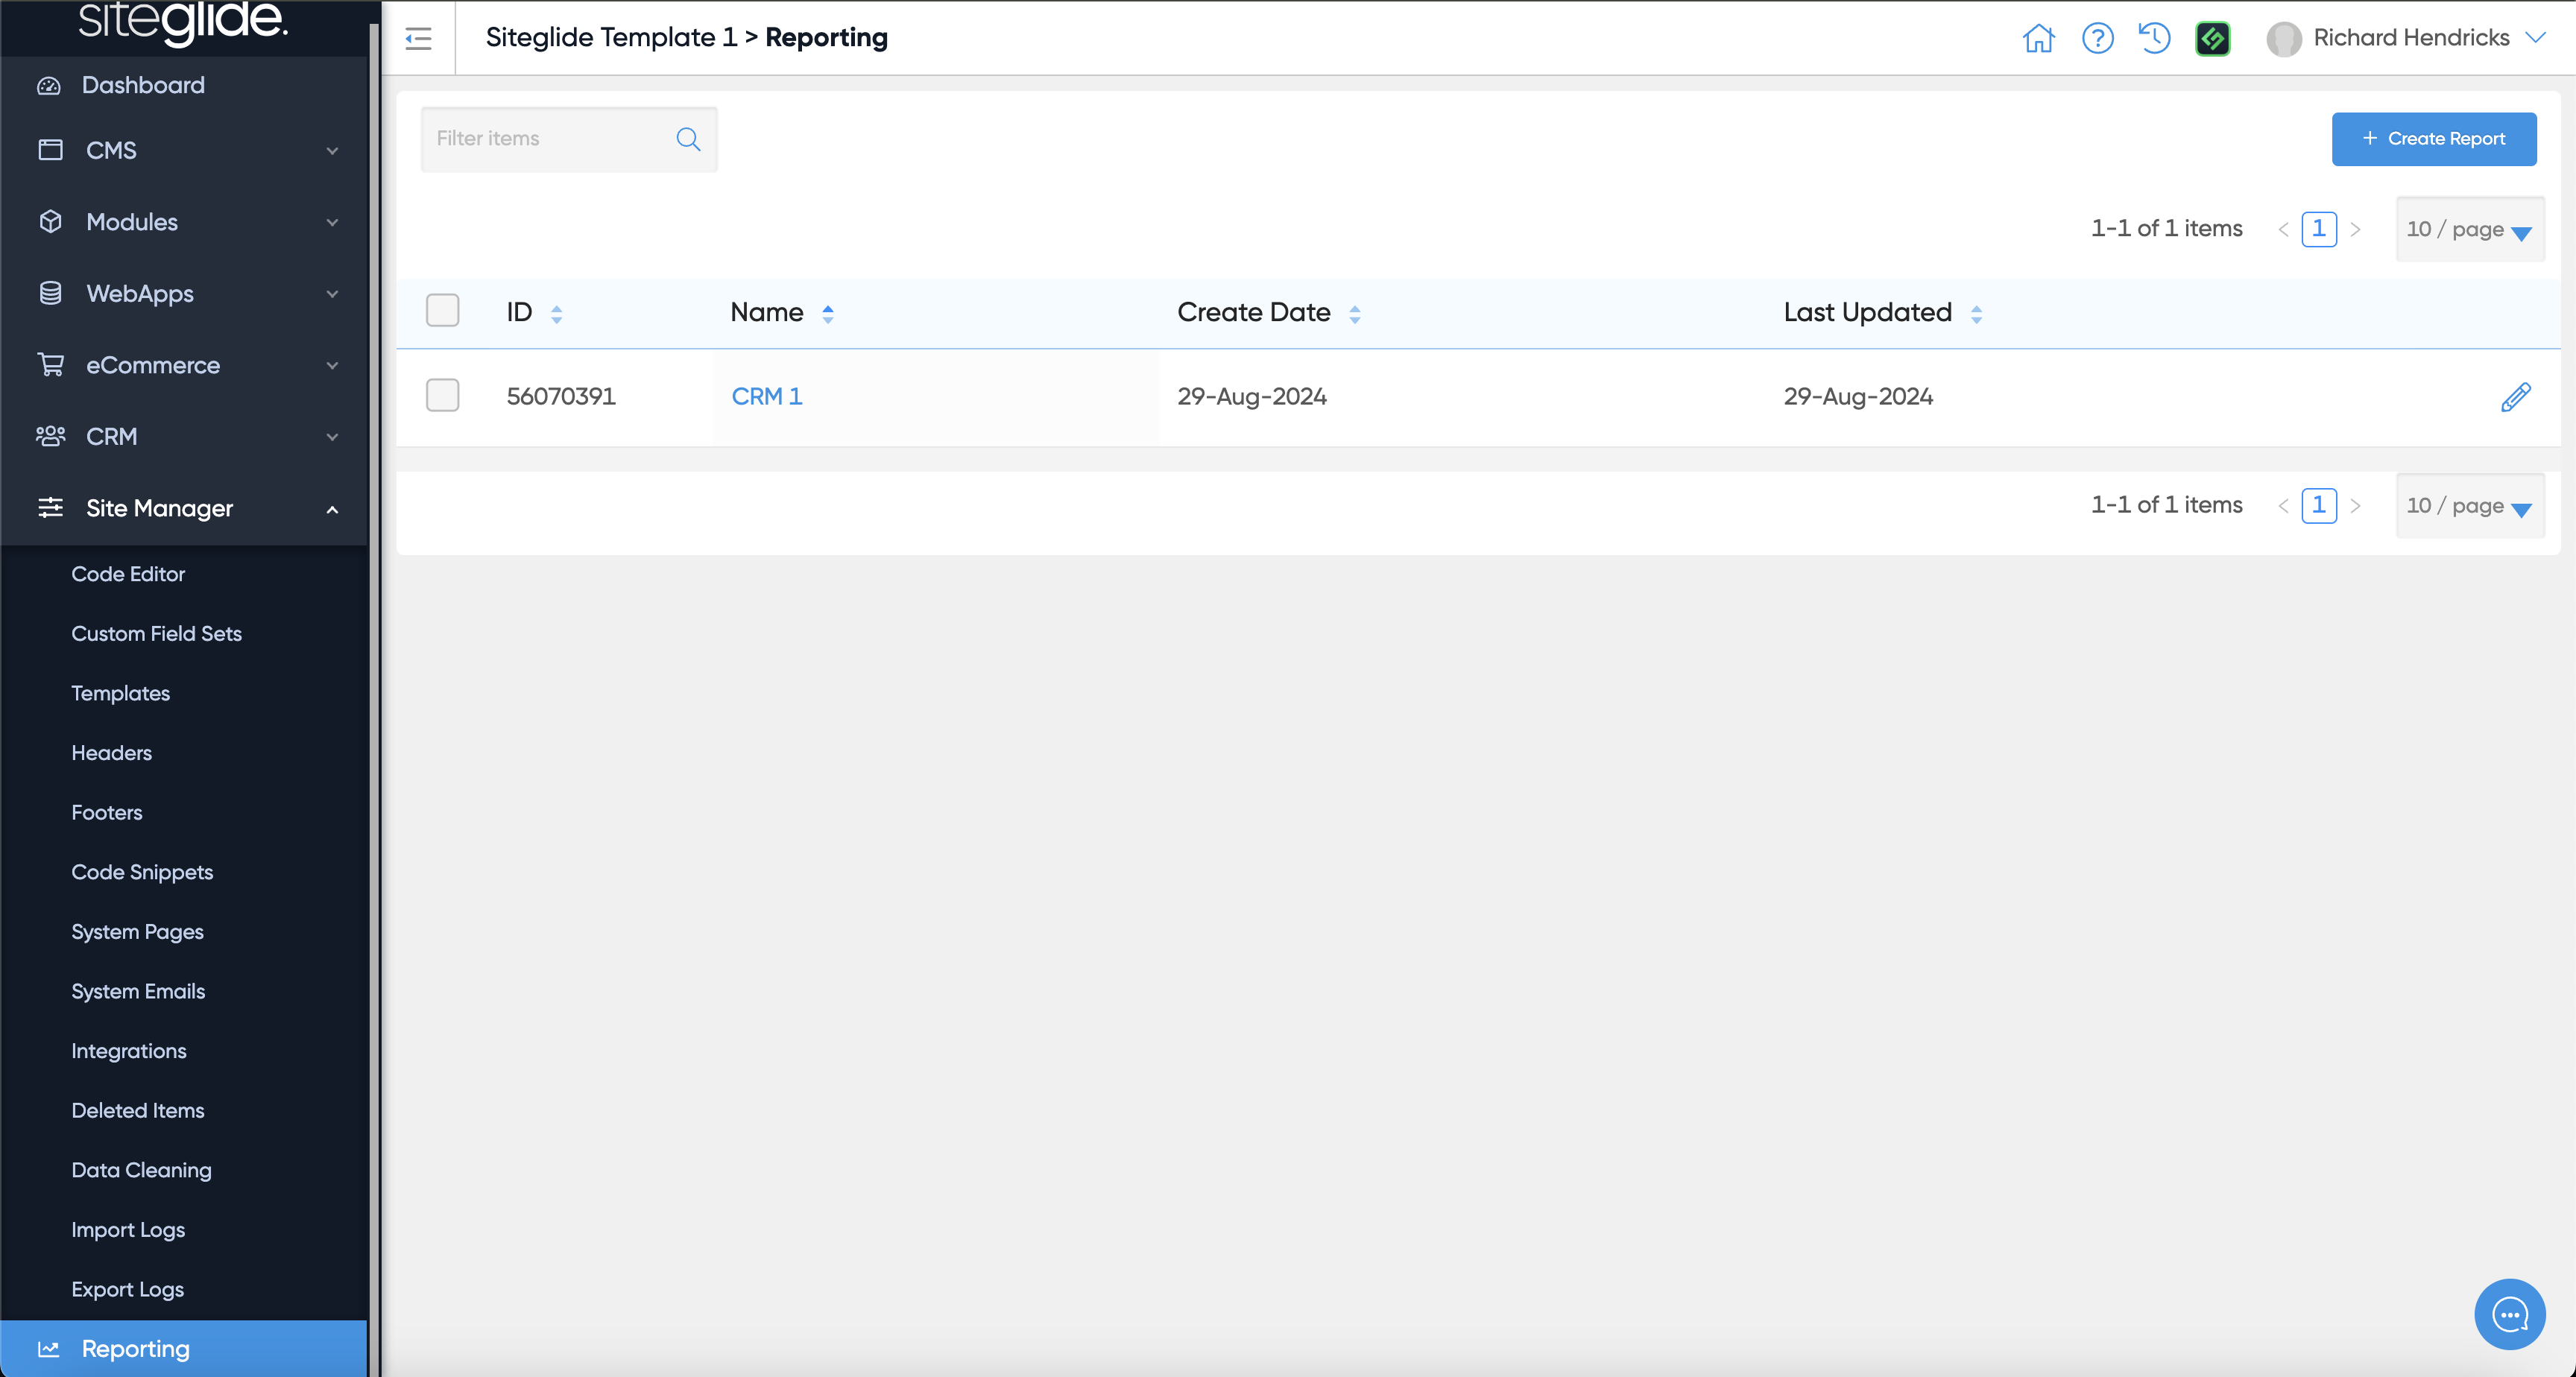
Task: Check the row checkbox for report 56070391
Action: click(x=442, y=395)
